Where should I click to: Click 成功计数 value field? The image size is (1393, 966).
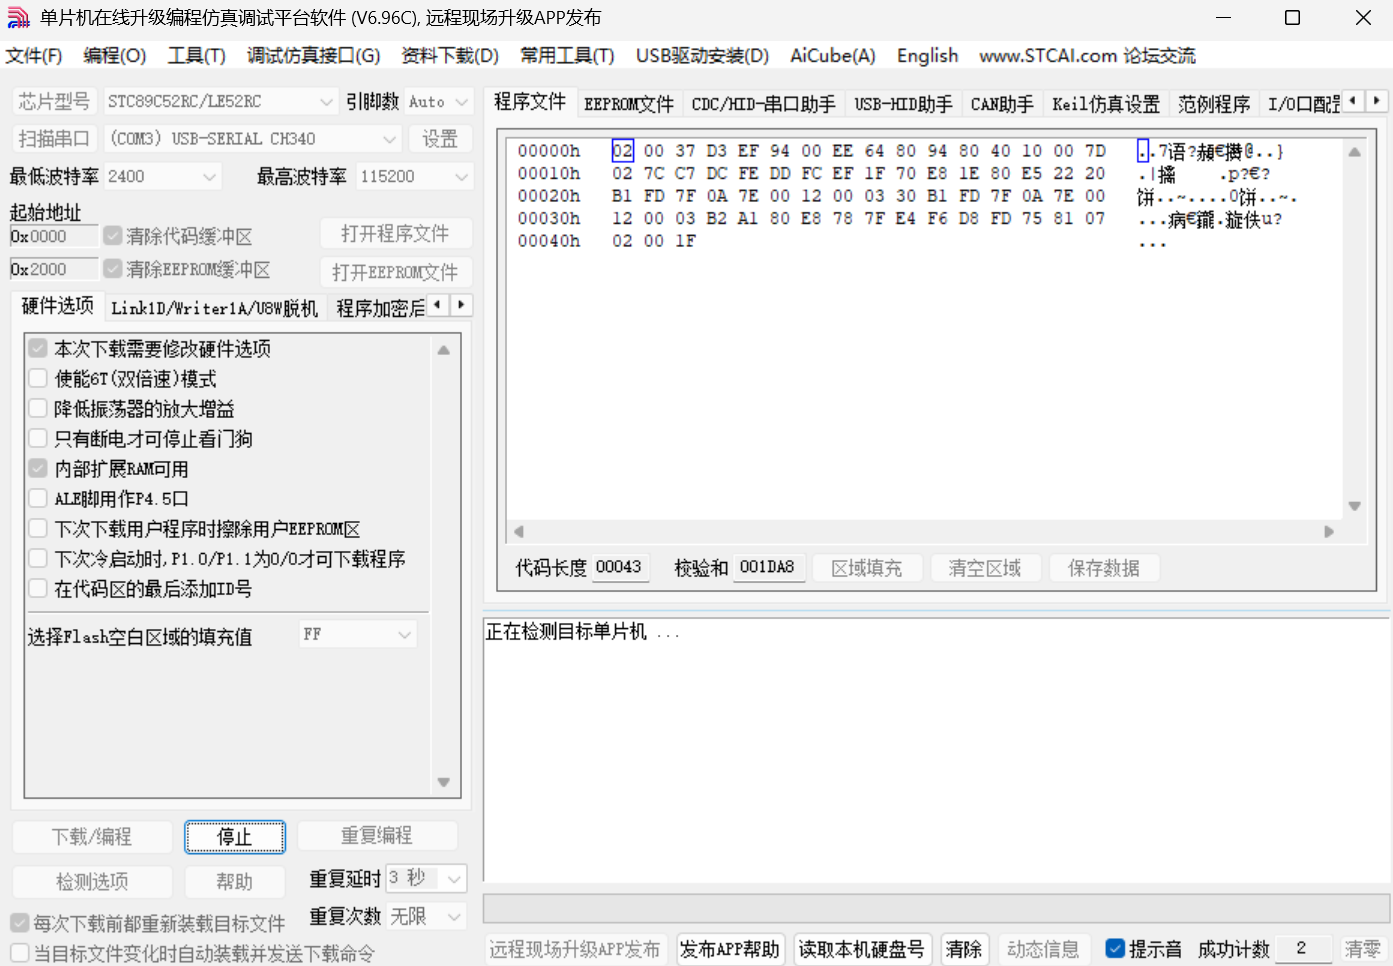coord(1302,948)
